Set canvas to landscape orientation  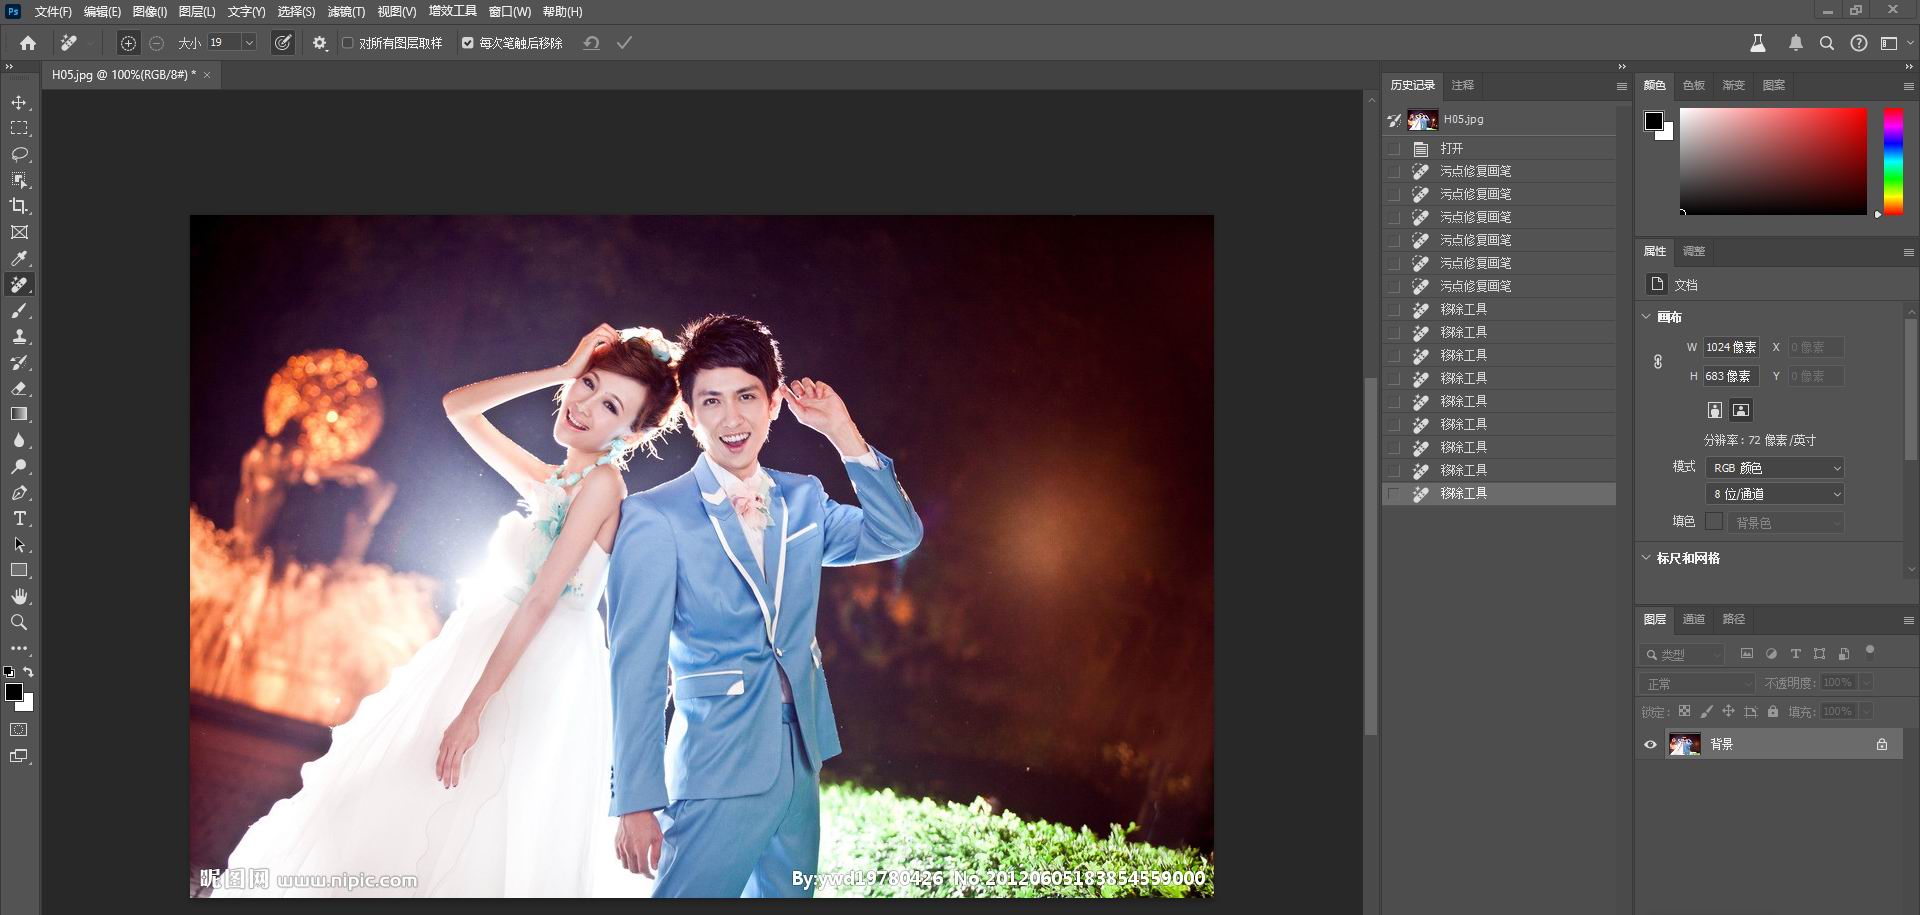point(1741,410)
